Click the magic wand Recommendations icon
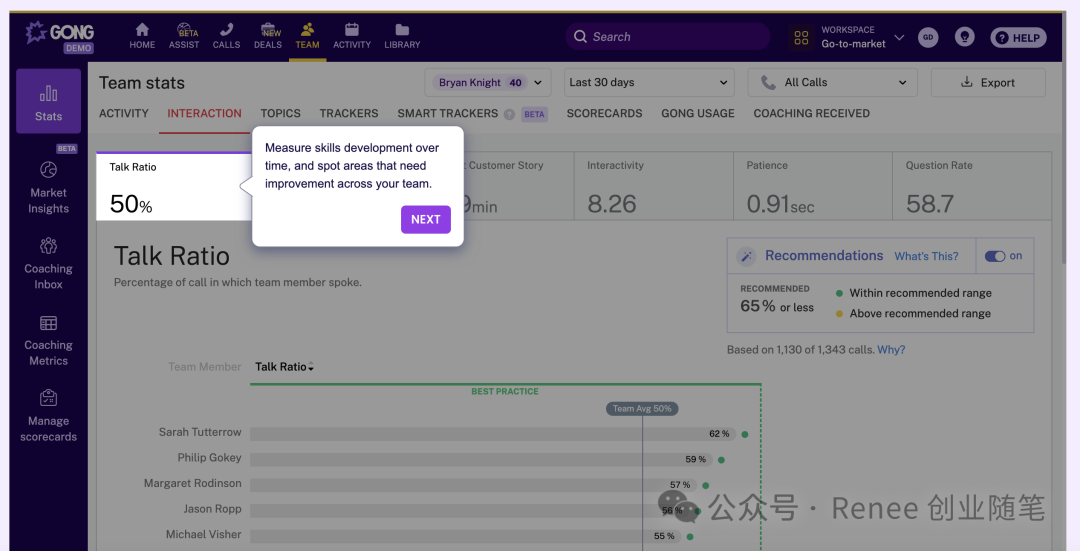Viewport: 1080px width, 551px height. [x=746, y=257]
